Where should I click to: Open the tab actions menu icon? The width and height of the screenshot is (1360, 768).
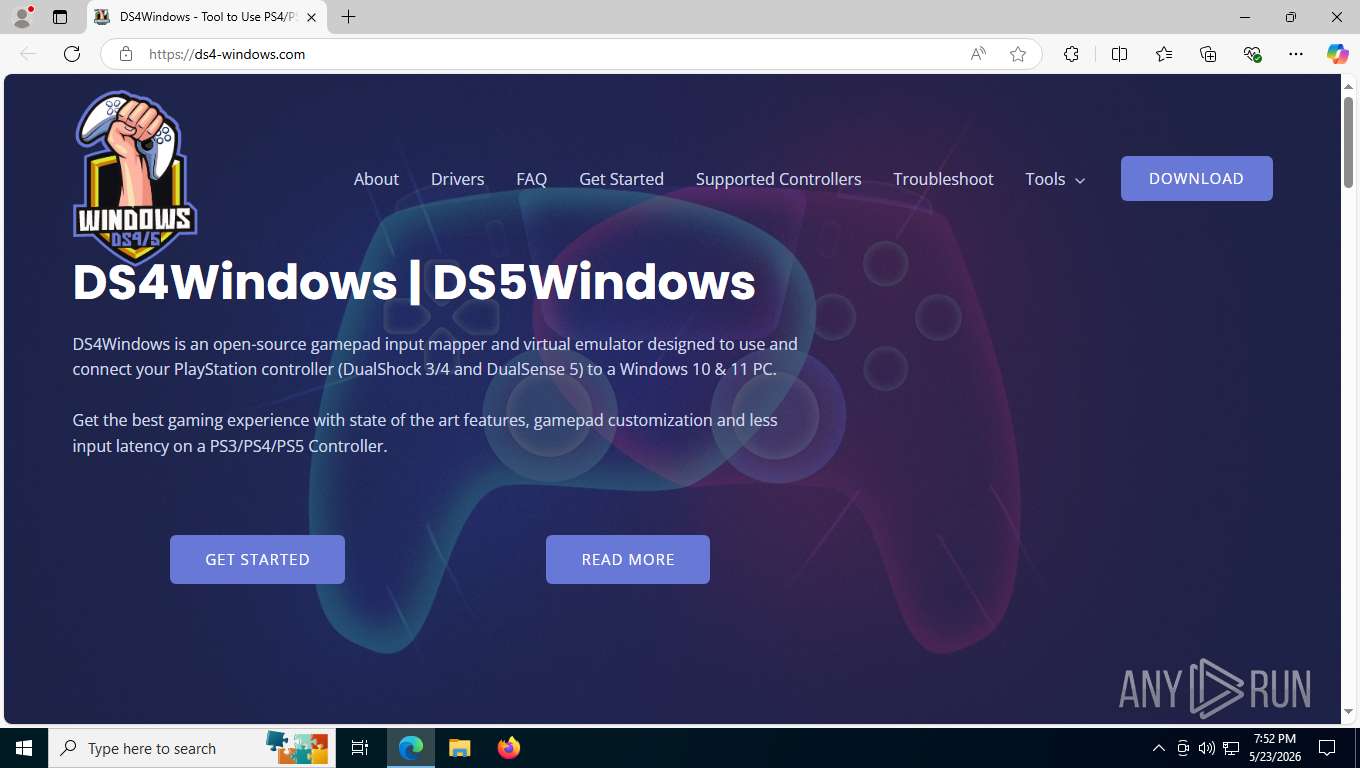[60, 17]
